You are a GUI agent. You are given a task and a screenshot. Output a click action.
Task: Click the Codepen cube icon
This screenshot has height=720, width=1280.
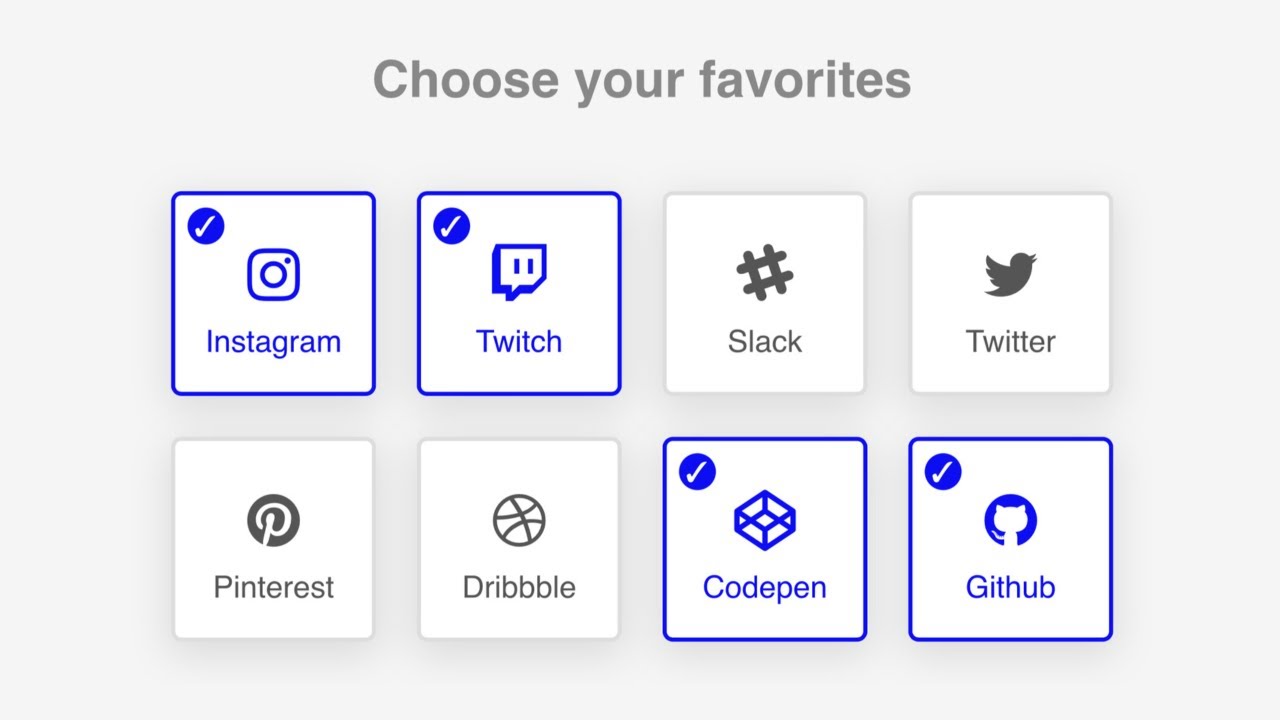[x=765, y=520]
